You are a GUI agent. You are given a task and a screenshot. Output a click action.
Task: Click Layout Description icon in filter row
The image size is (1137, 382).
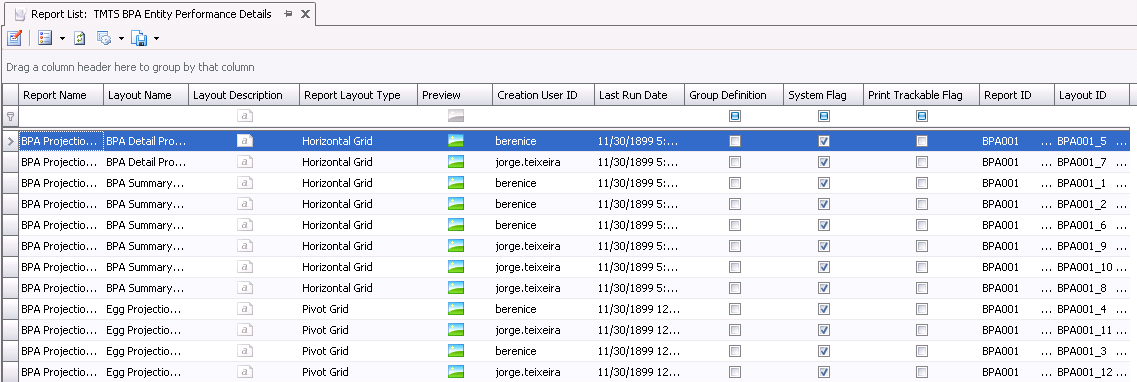[x=245, y=116]
